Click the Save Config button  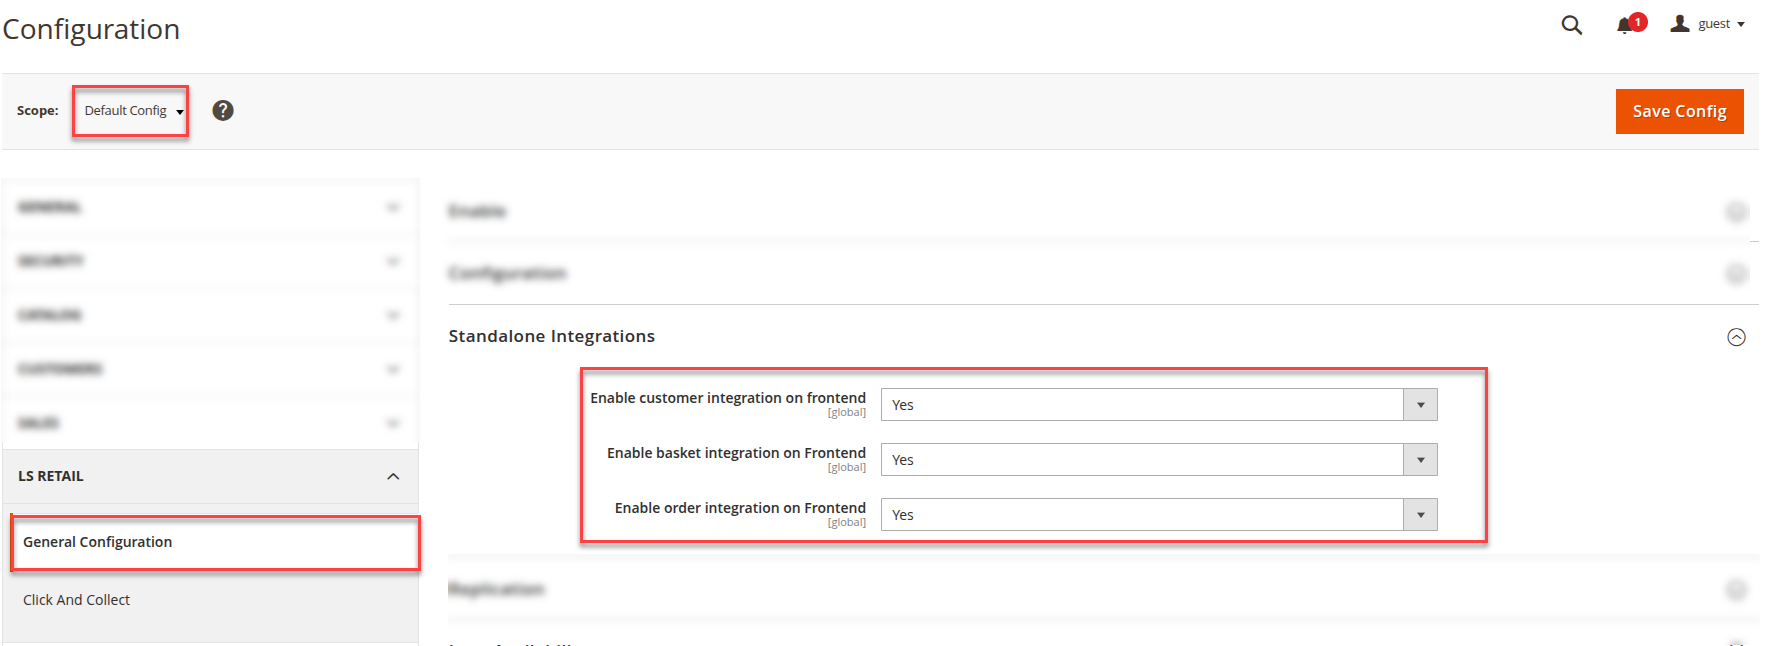[x=1679, y=111]
